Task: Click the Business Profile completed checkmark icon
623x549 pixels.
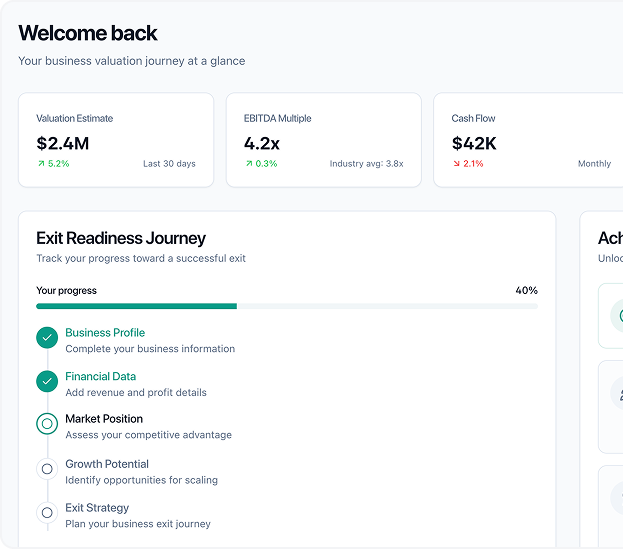Action: click(47, 338)
